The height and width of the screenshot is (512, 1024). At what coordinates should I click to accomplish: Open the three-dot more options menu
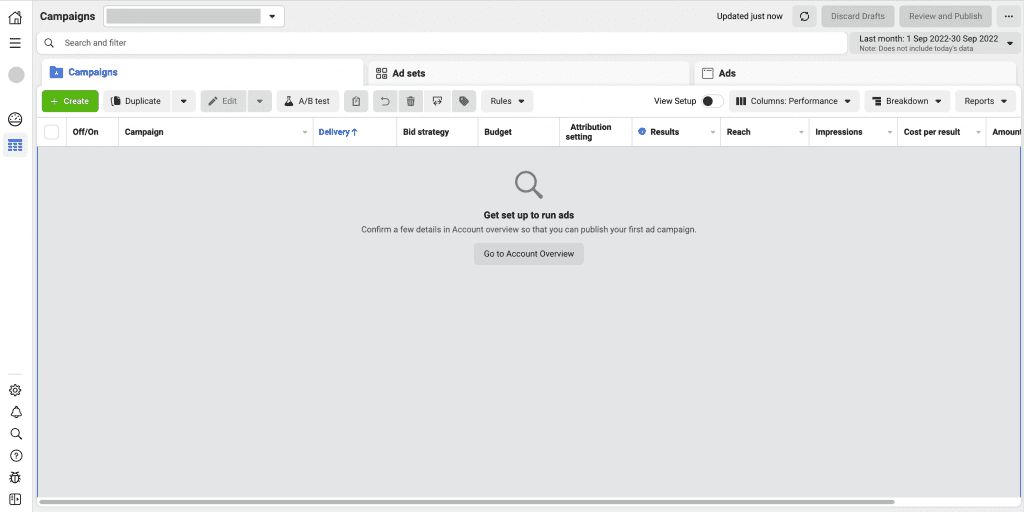click(x=1008, y=16)
